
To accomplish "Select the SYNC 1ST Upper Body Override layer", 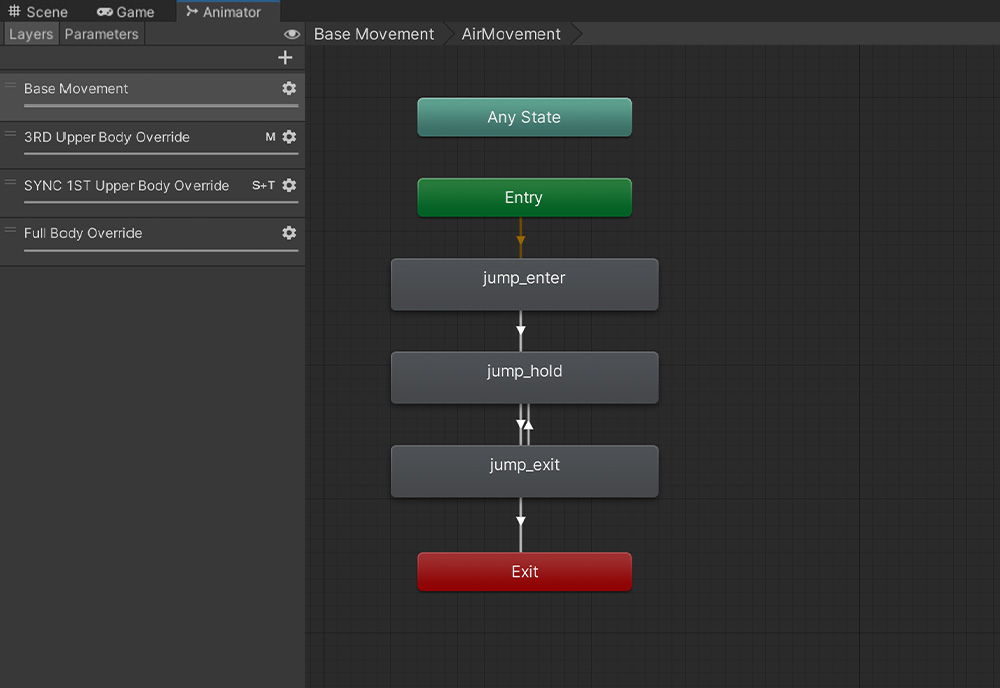I will 152,194.
